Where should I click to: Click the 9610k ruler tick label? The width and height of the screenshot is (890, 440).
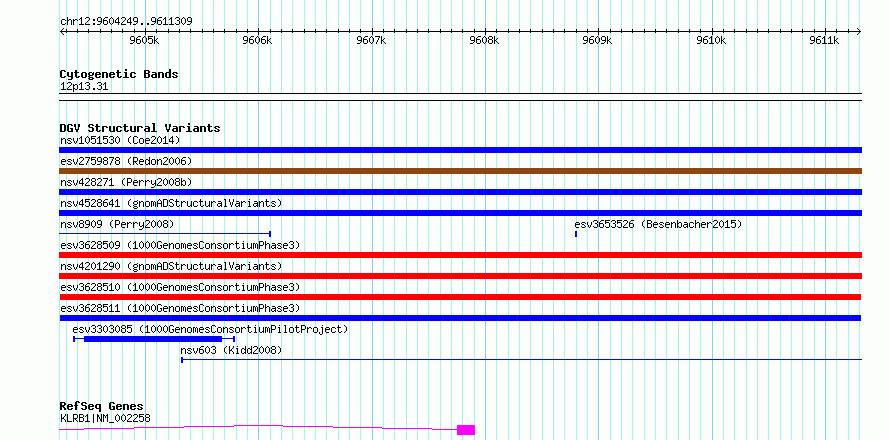(711, 40)
